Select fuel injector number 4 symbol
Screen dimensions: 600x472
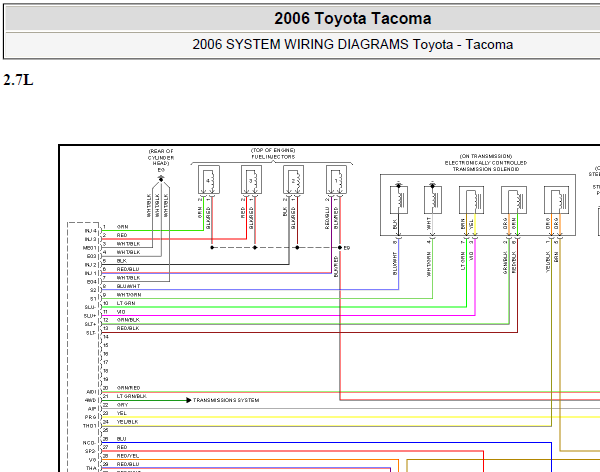[209, 180]
